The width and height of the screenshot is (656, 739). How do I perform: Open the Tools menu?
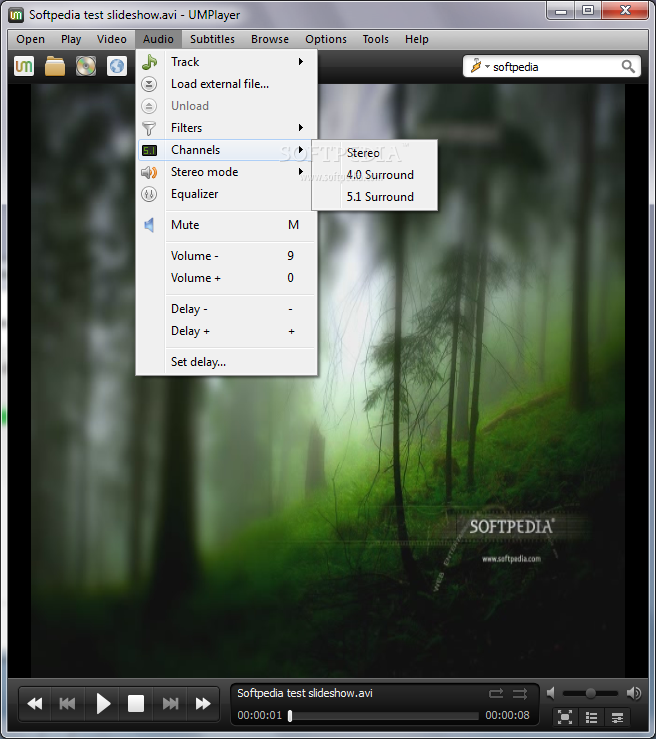tap(376, 39)
